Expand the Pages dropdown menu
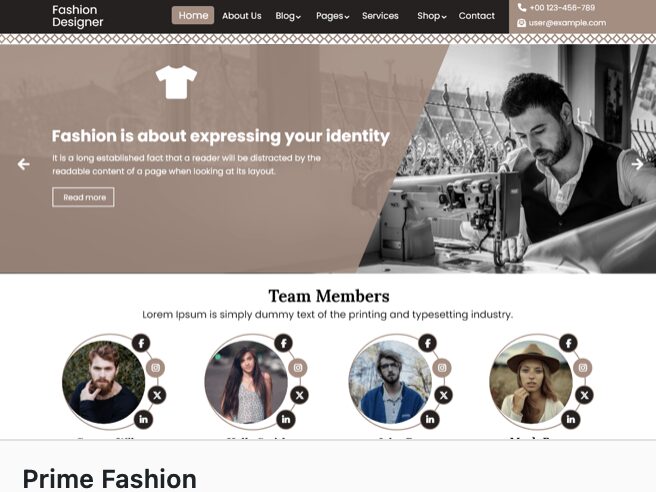Screen dimensions: 656x492 (x=333, y=16)
